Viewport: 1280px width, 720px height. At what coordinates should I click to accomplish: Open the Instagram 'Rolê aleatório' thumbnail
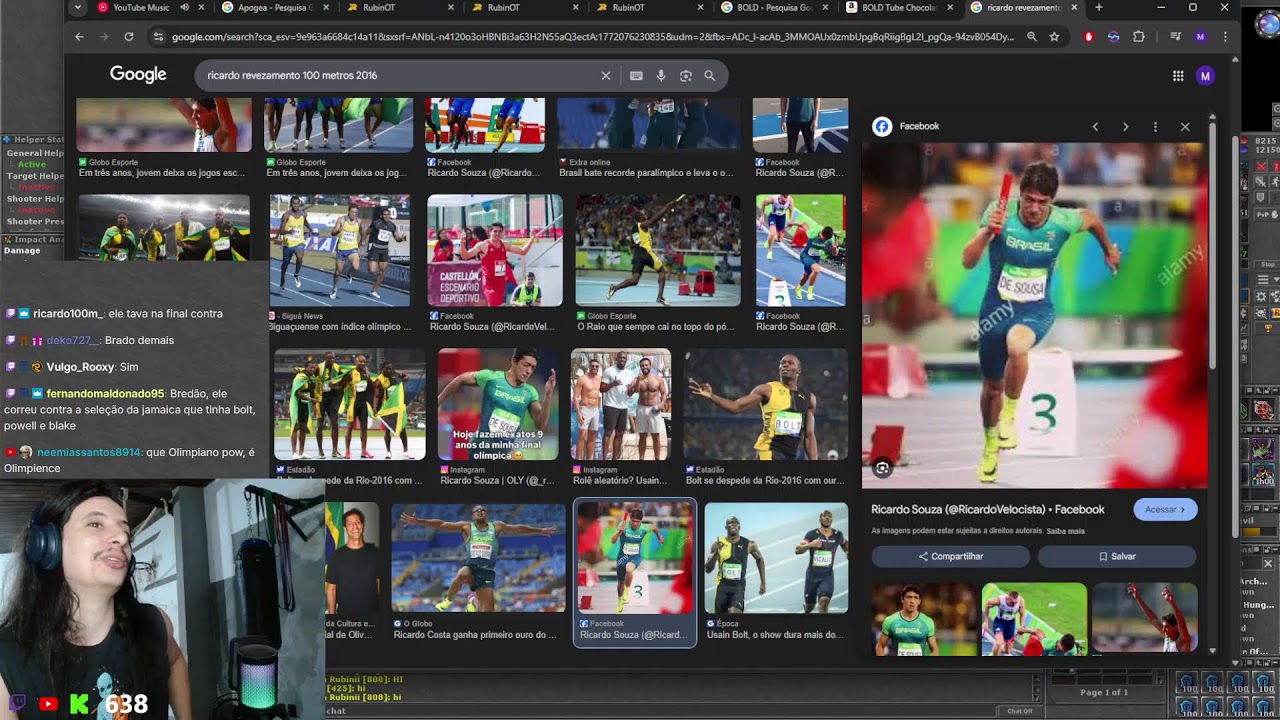pos(621,404)
